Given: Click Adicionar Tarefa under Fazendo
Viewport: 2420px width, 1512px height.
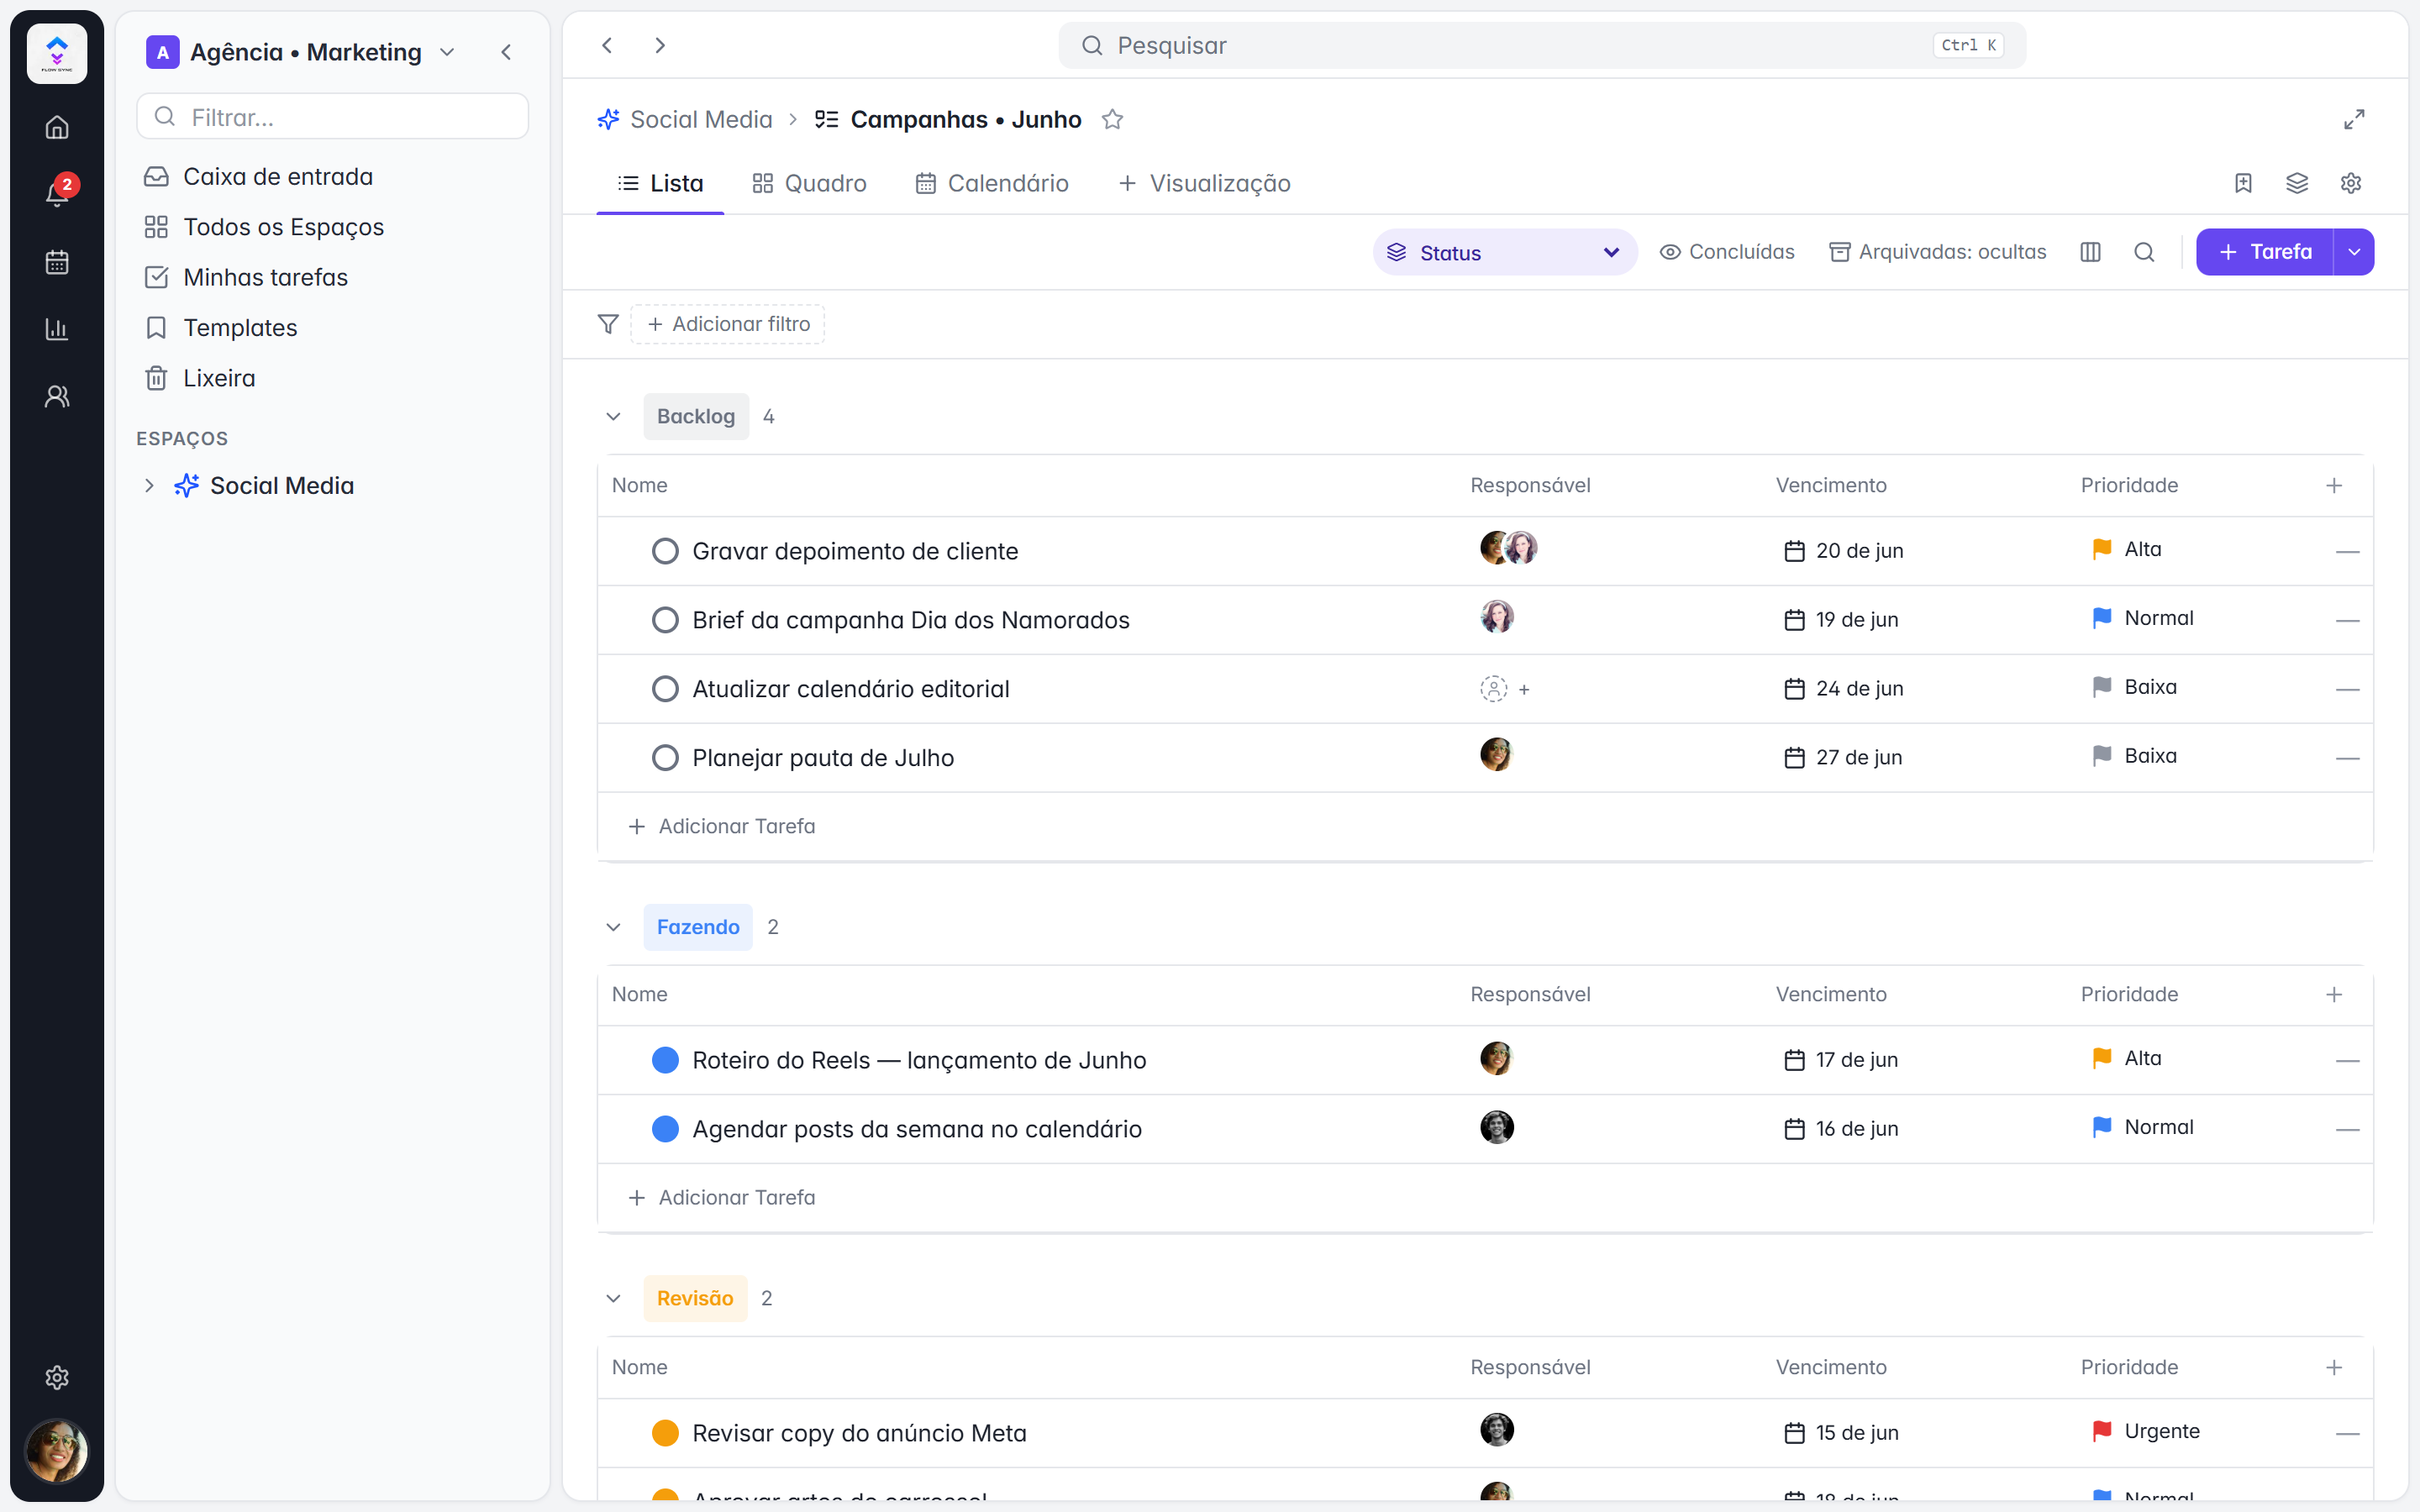Looking at the screenshot, I should coord(721,1197).
